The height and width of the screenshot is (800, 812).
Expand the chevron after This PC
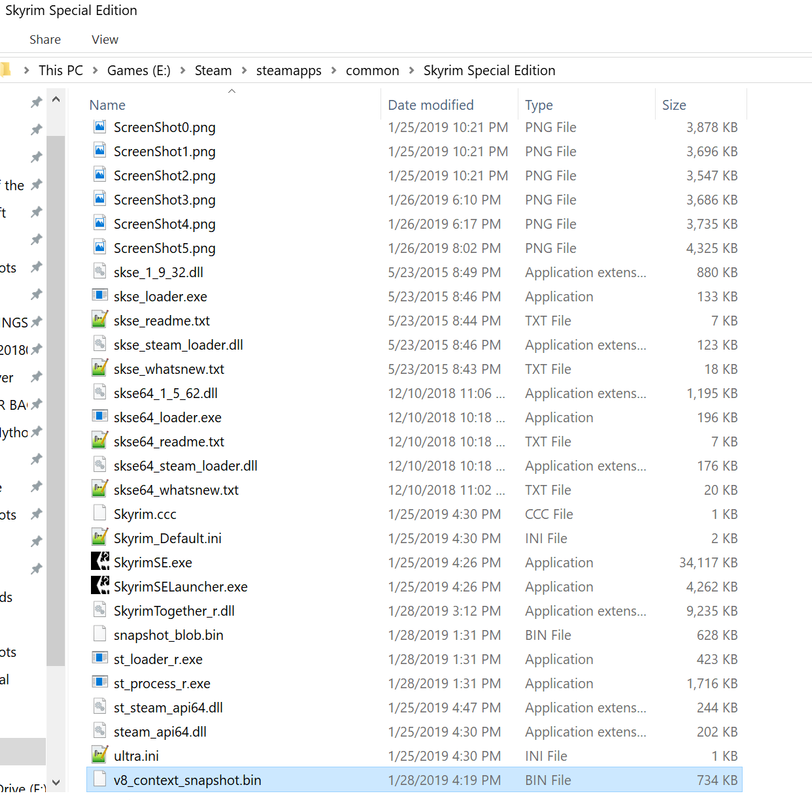[95, 70]
